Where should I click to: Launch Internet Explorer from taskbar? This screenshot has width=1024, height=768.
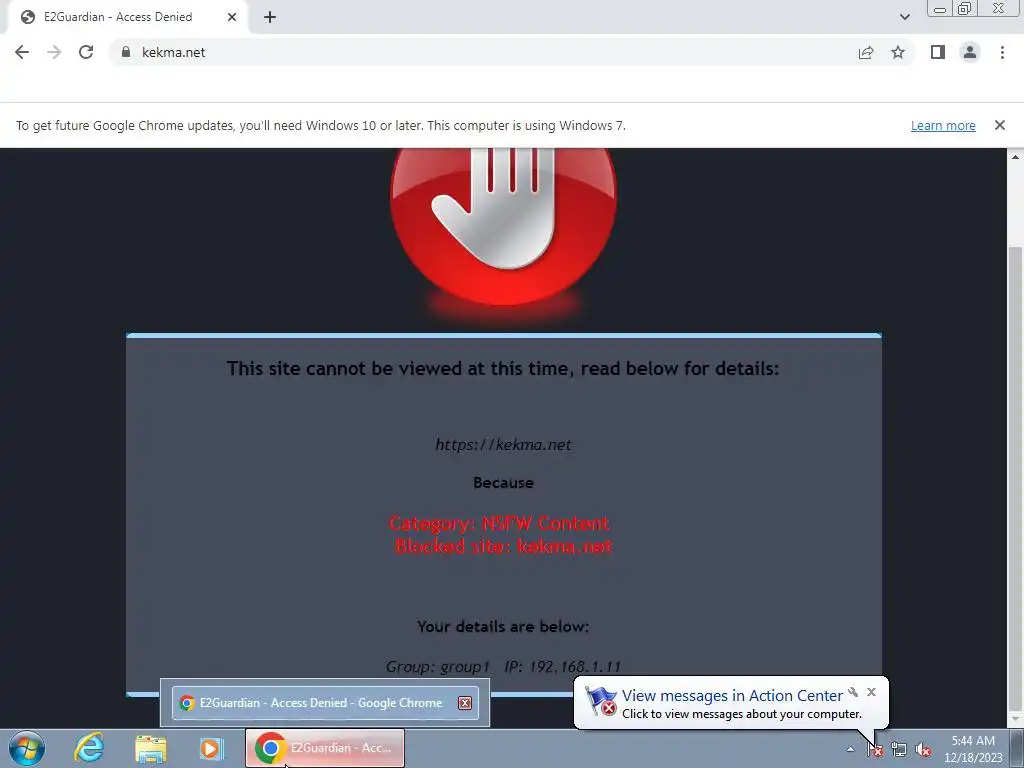pyautogui.click(x=89, y=748)
